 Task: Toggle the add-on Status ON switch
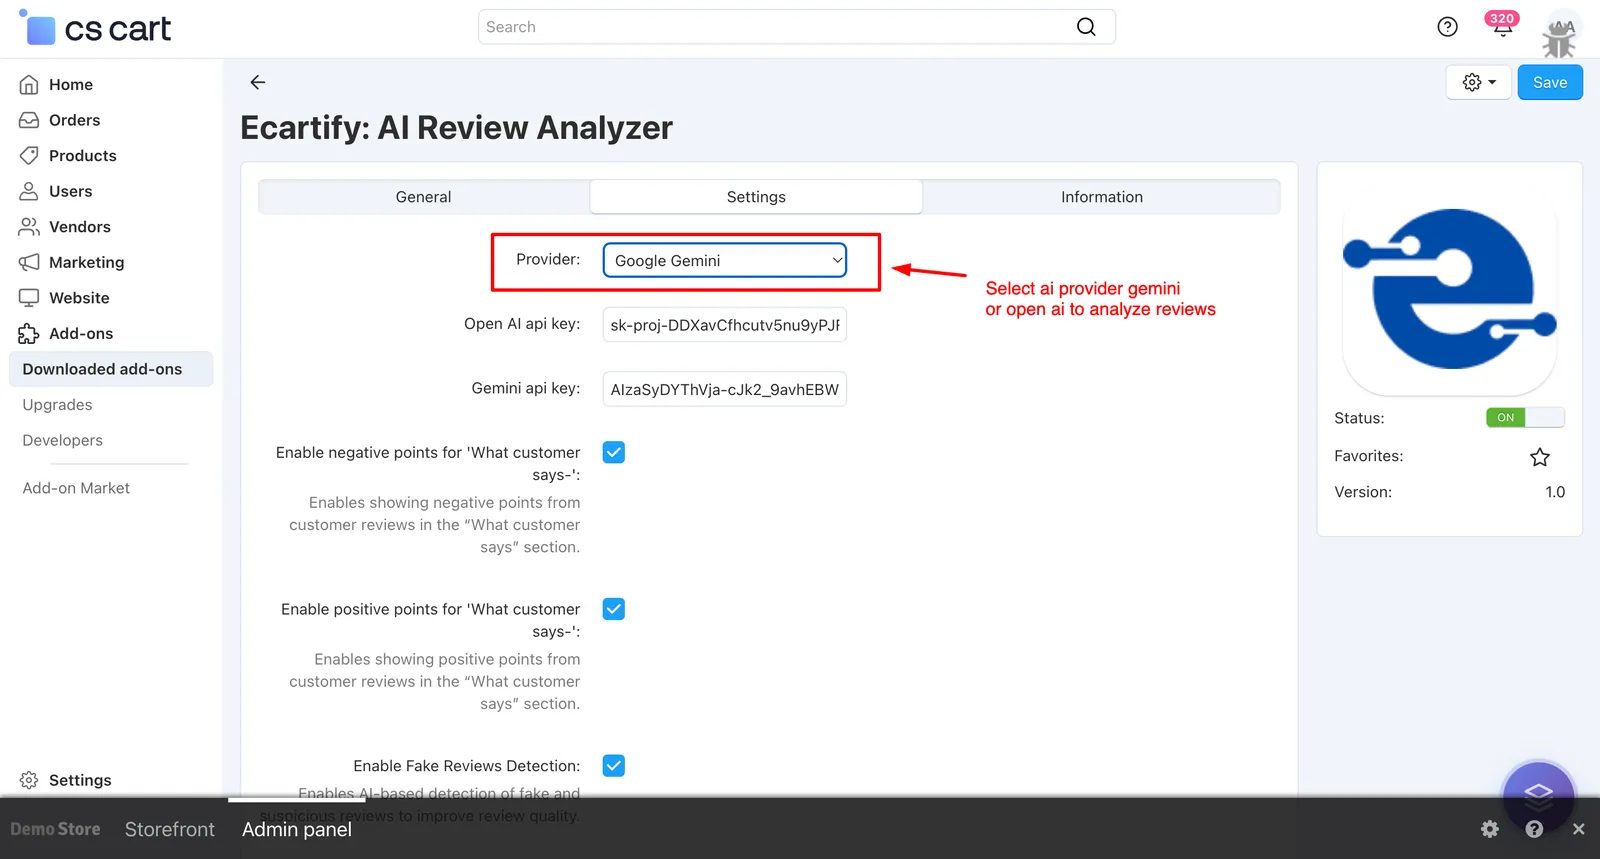(1525, 418)
